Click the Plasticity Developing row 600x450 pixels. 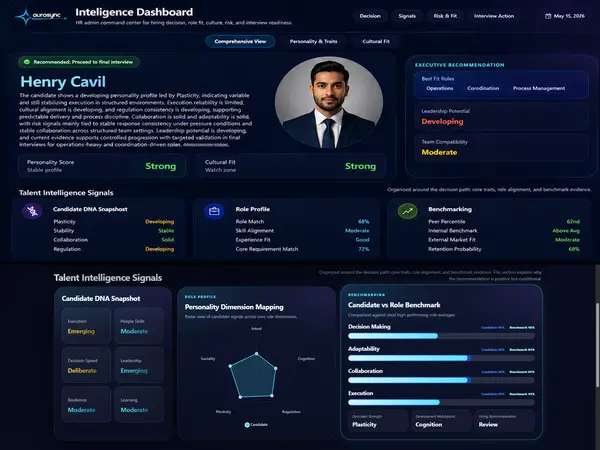click(114, 222)
